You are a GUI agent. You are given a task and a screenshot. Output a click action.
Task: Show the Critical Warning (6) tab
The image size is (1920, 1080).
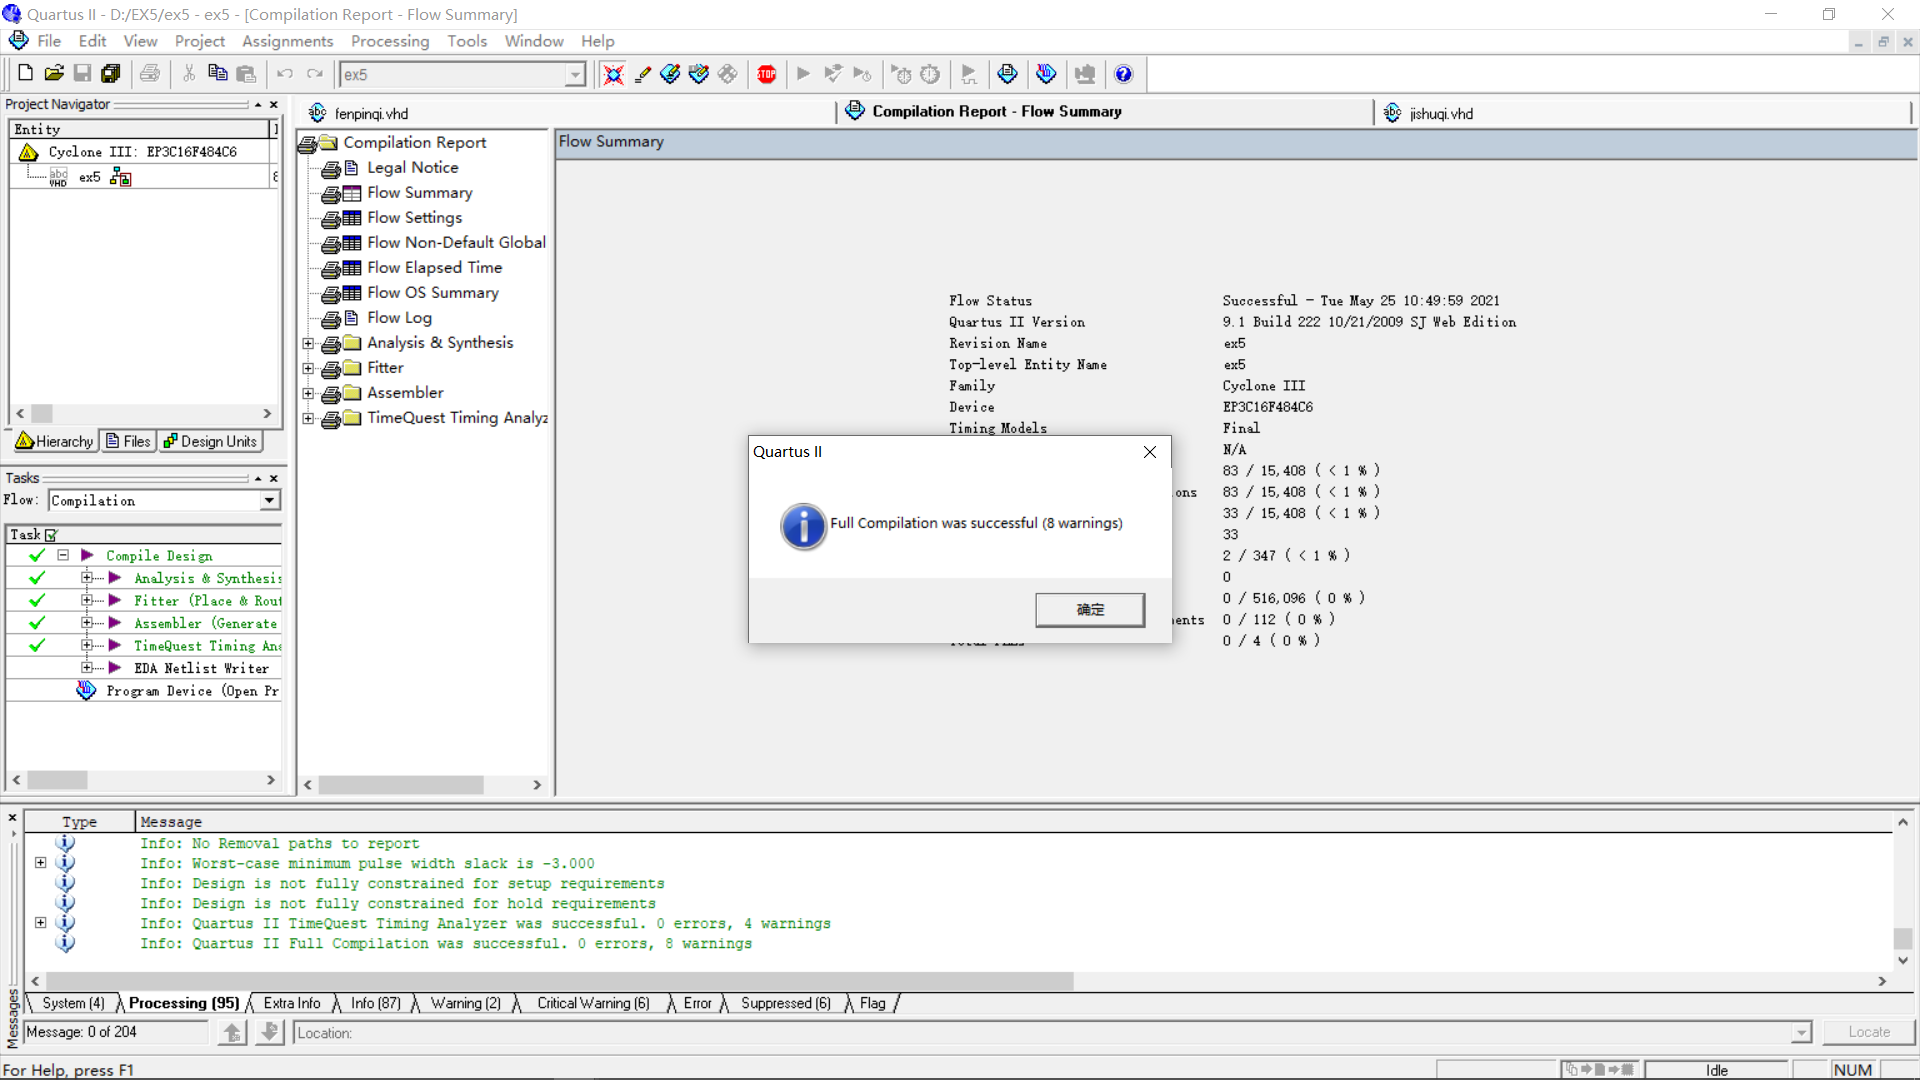coord(593,1003)
